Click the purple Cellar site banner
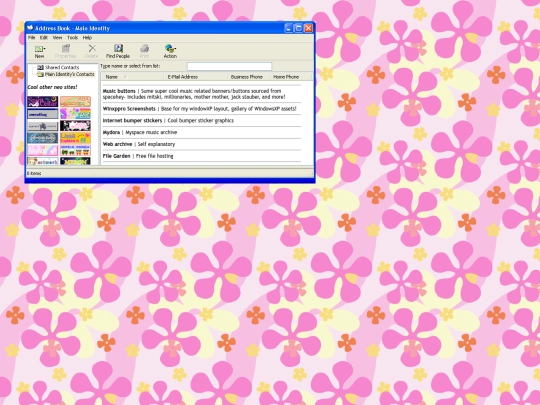The height and width of the screenshot is (405, 540). point(43,102)
